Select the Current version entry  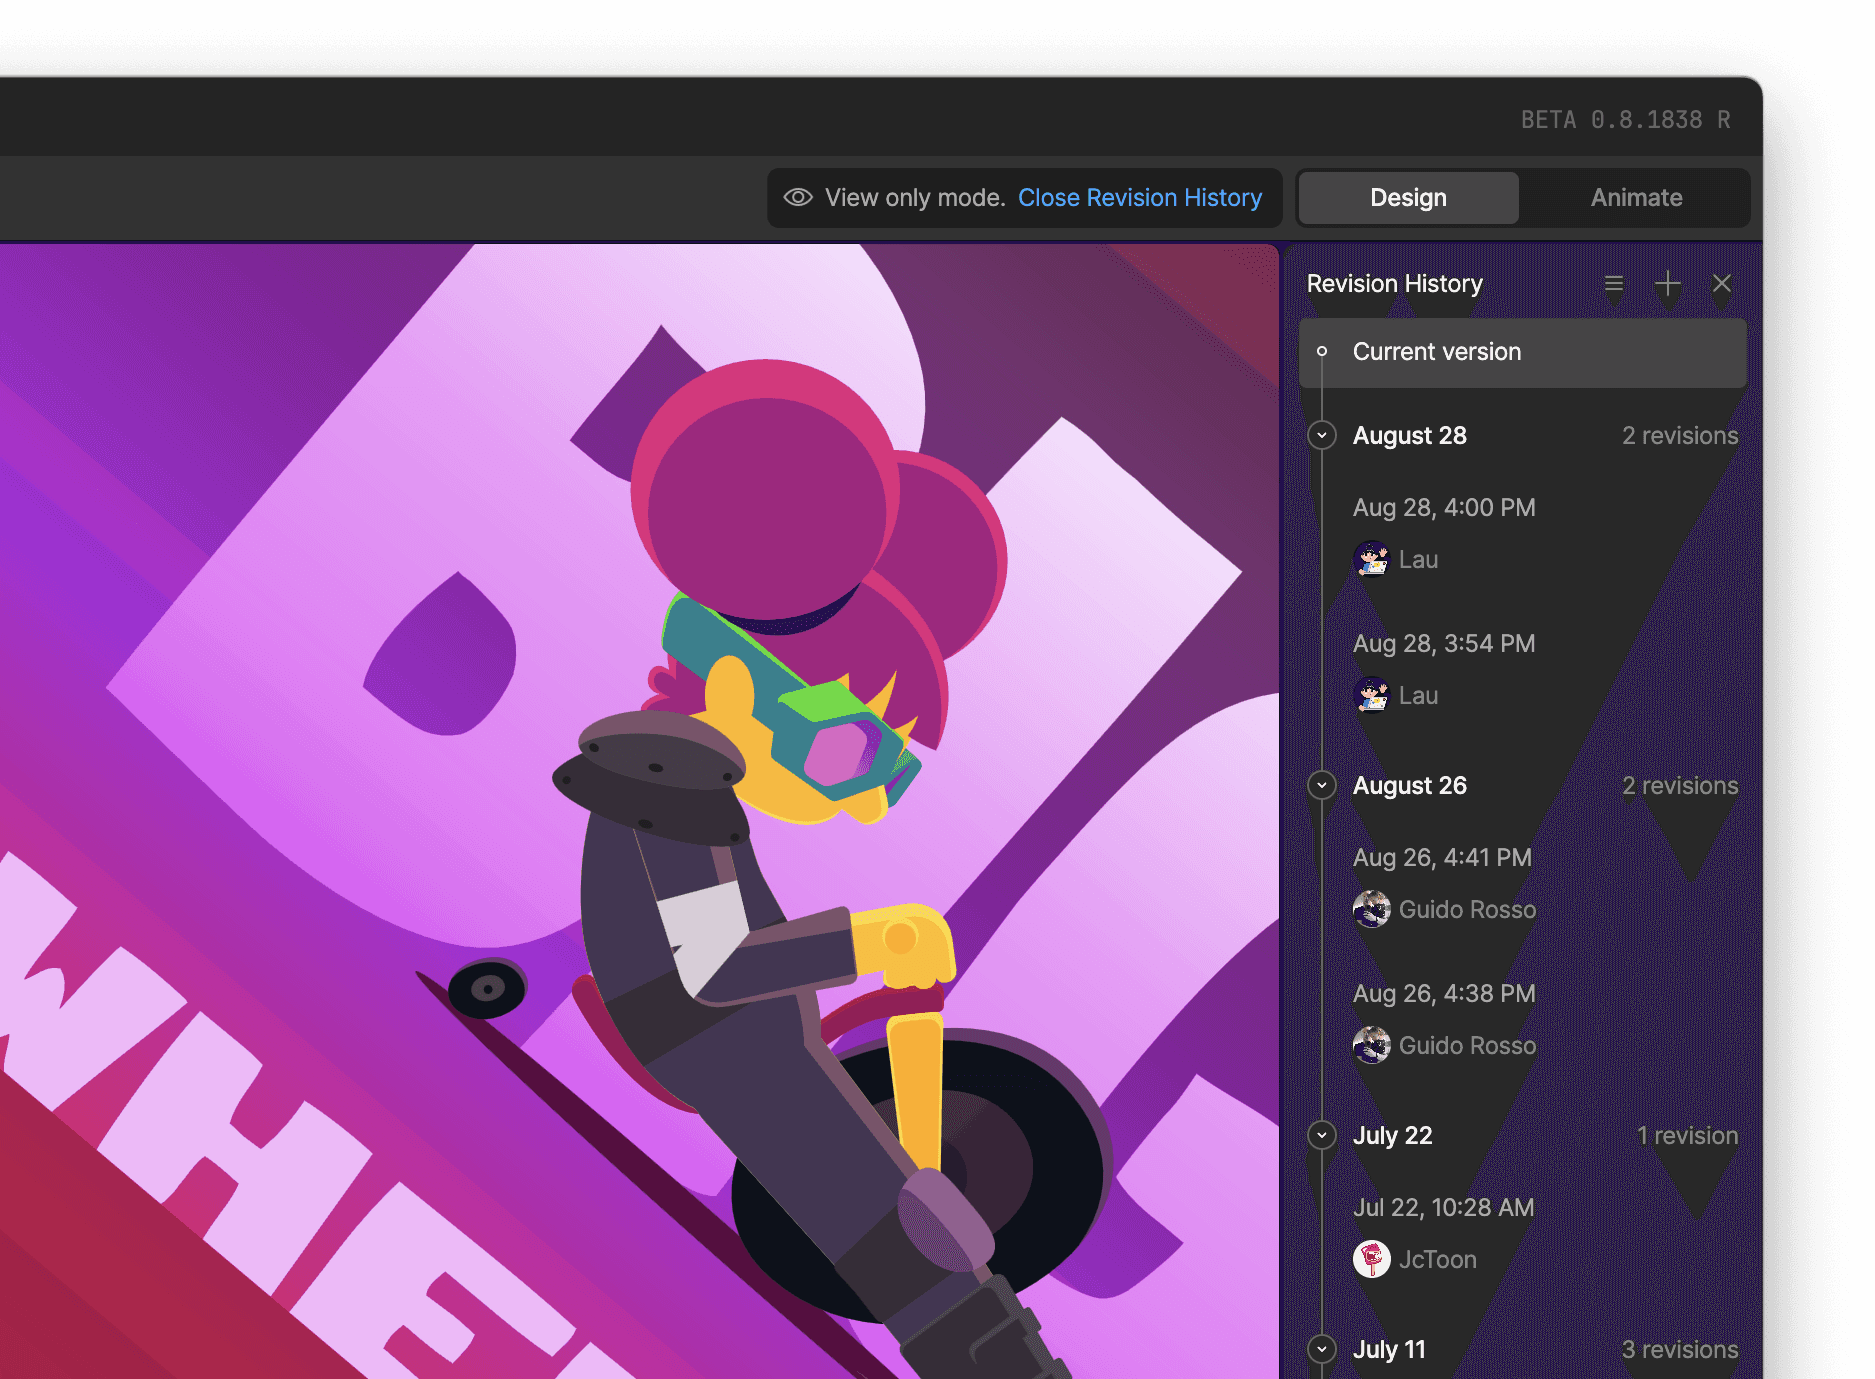1523,352
